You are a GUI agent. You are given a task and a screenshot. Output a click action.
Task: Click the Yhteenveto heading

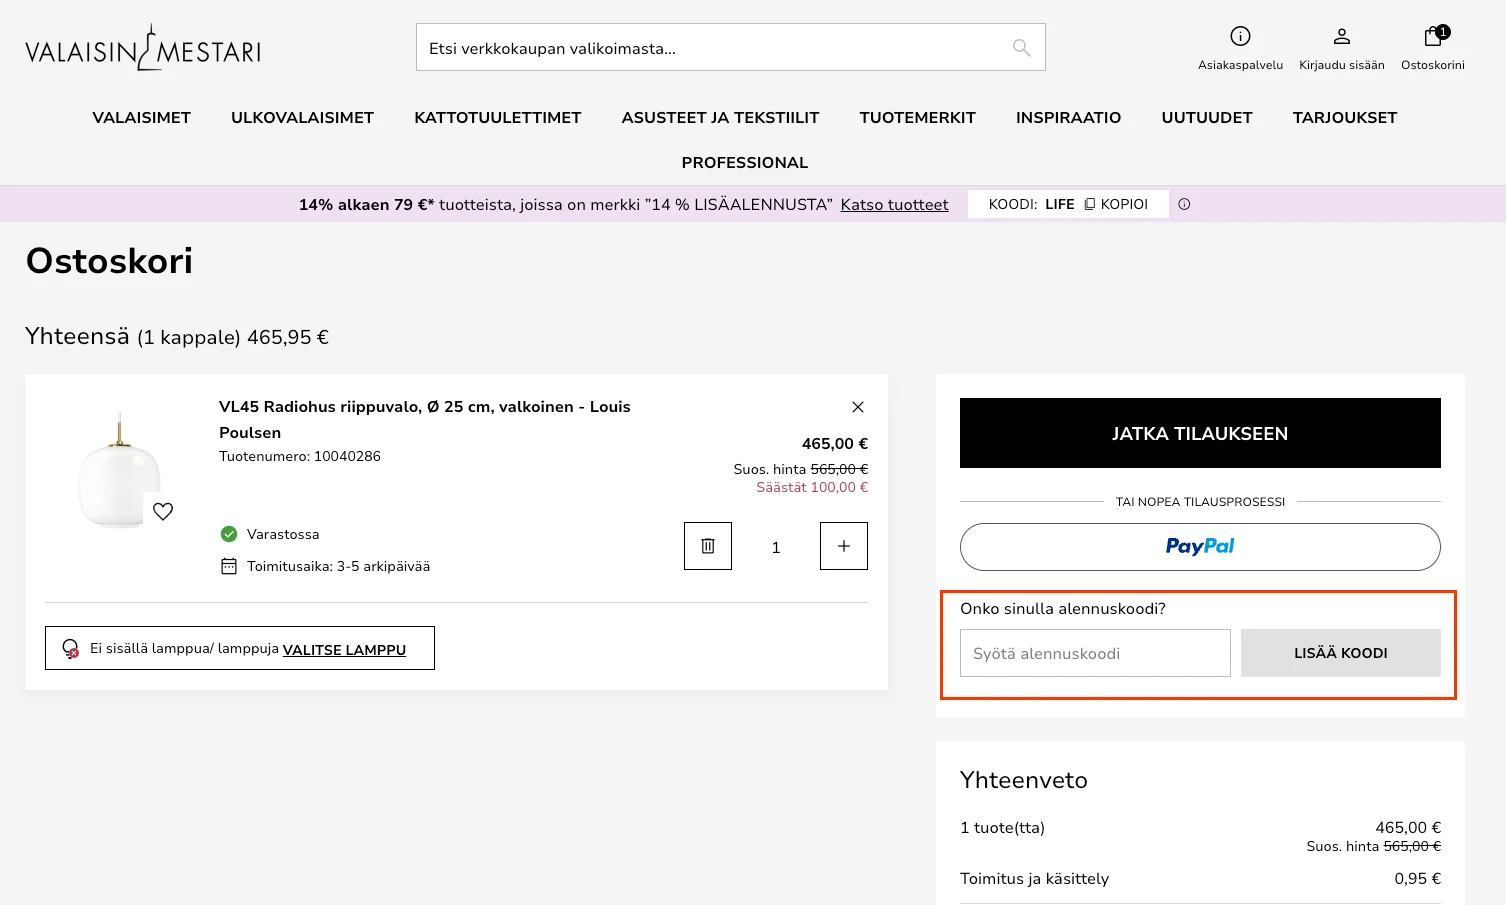[1024, 780]
